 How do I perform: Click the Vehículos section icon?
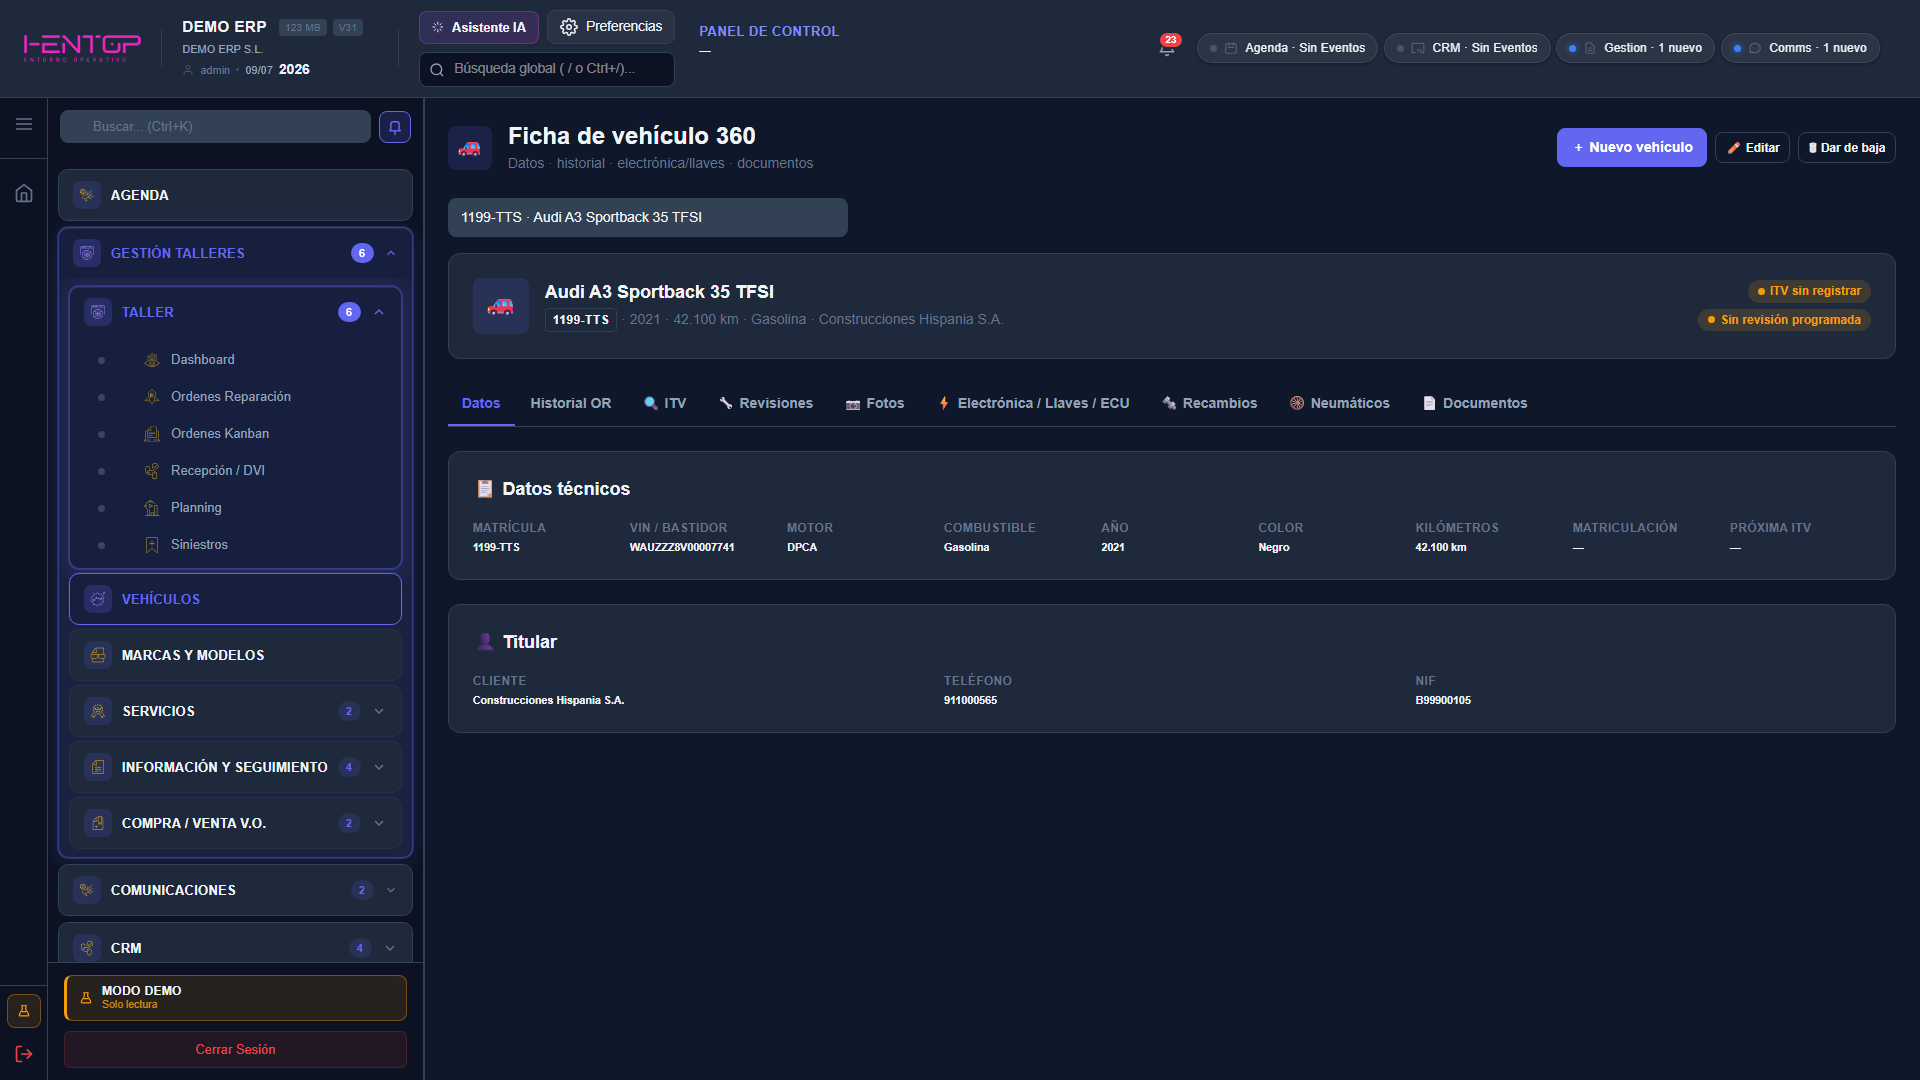[x=98, y=599]
